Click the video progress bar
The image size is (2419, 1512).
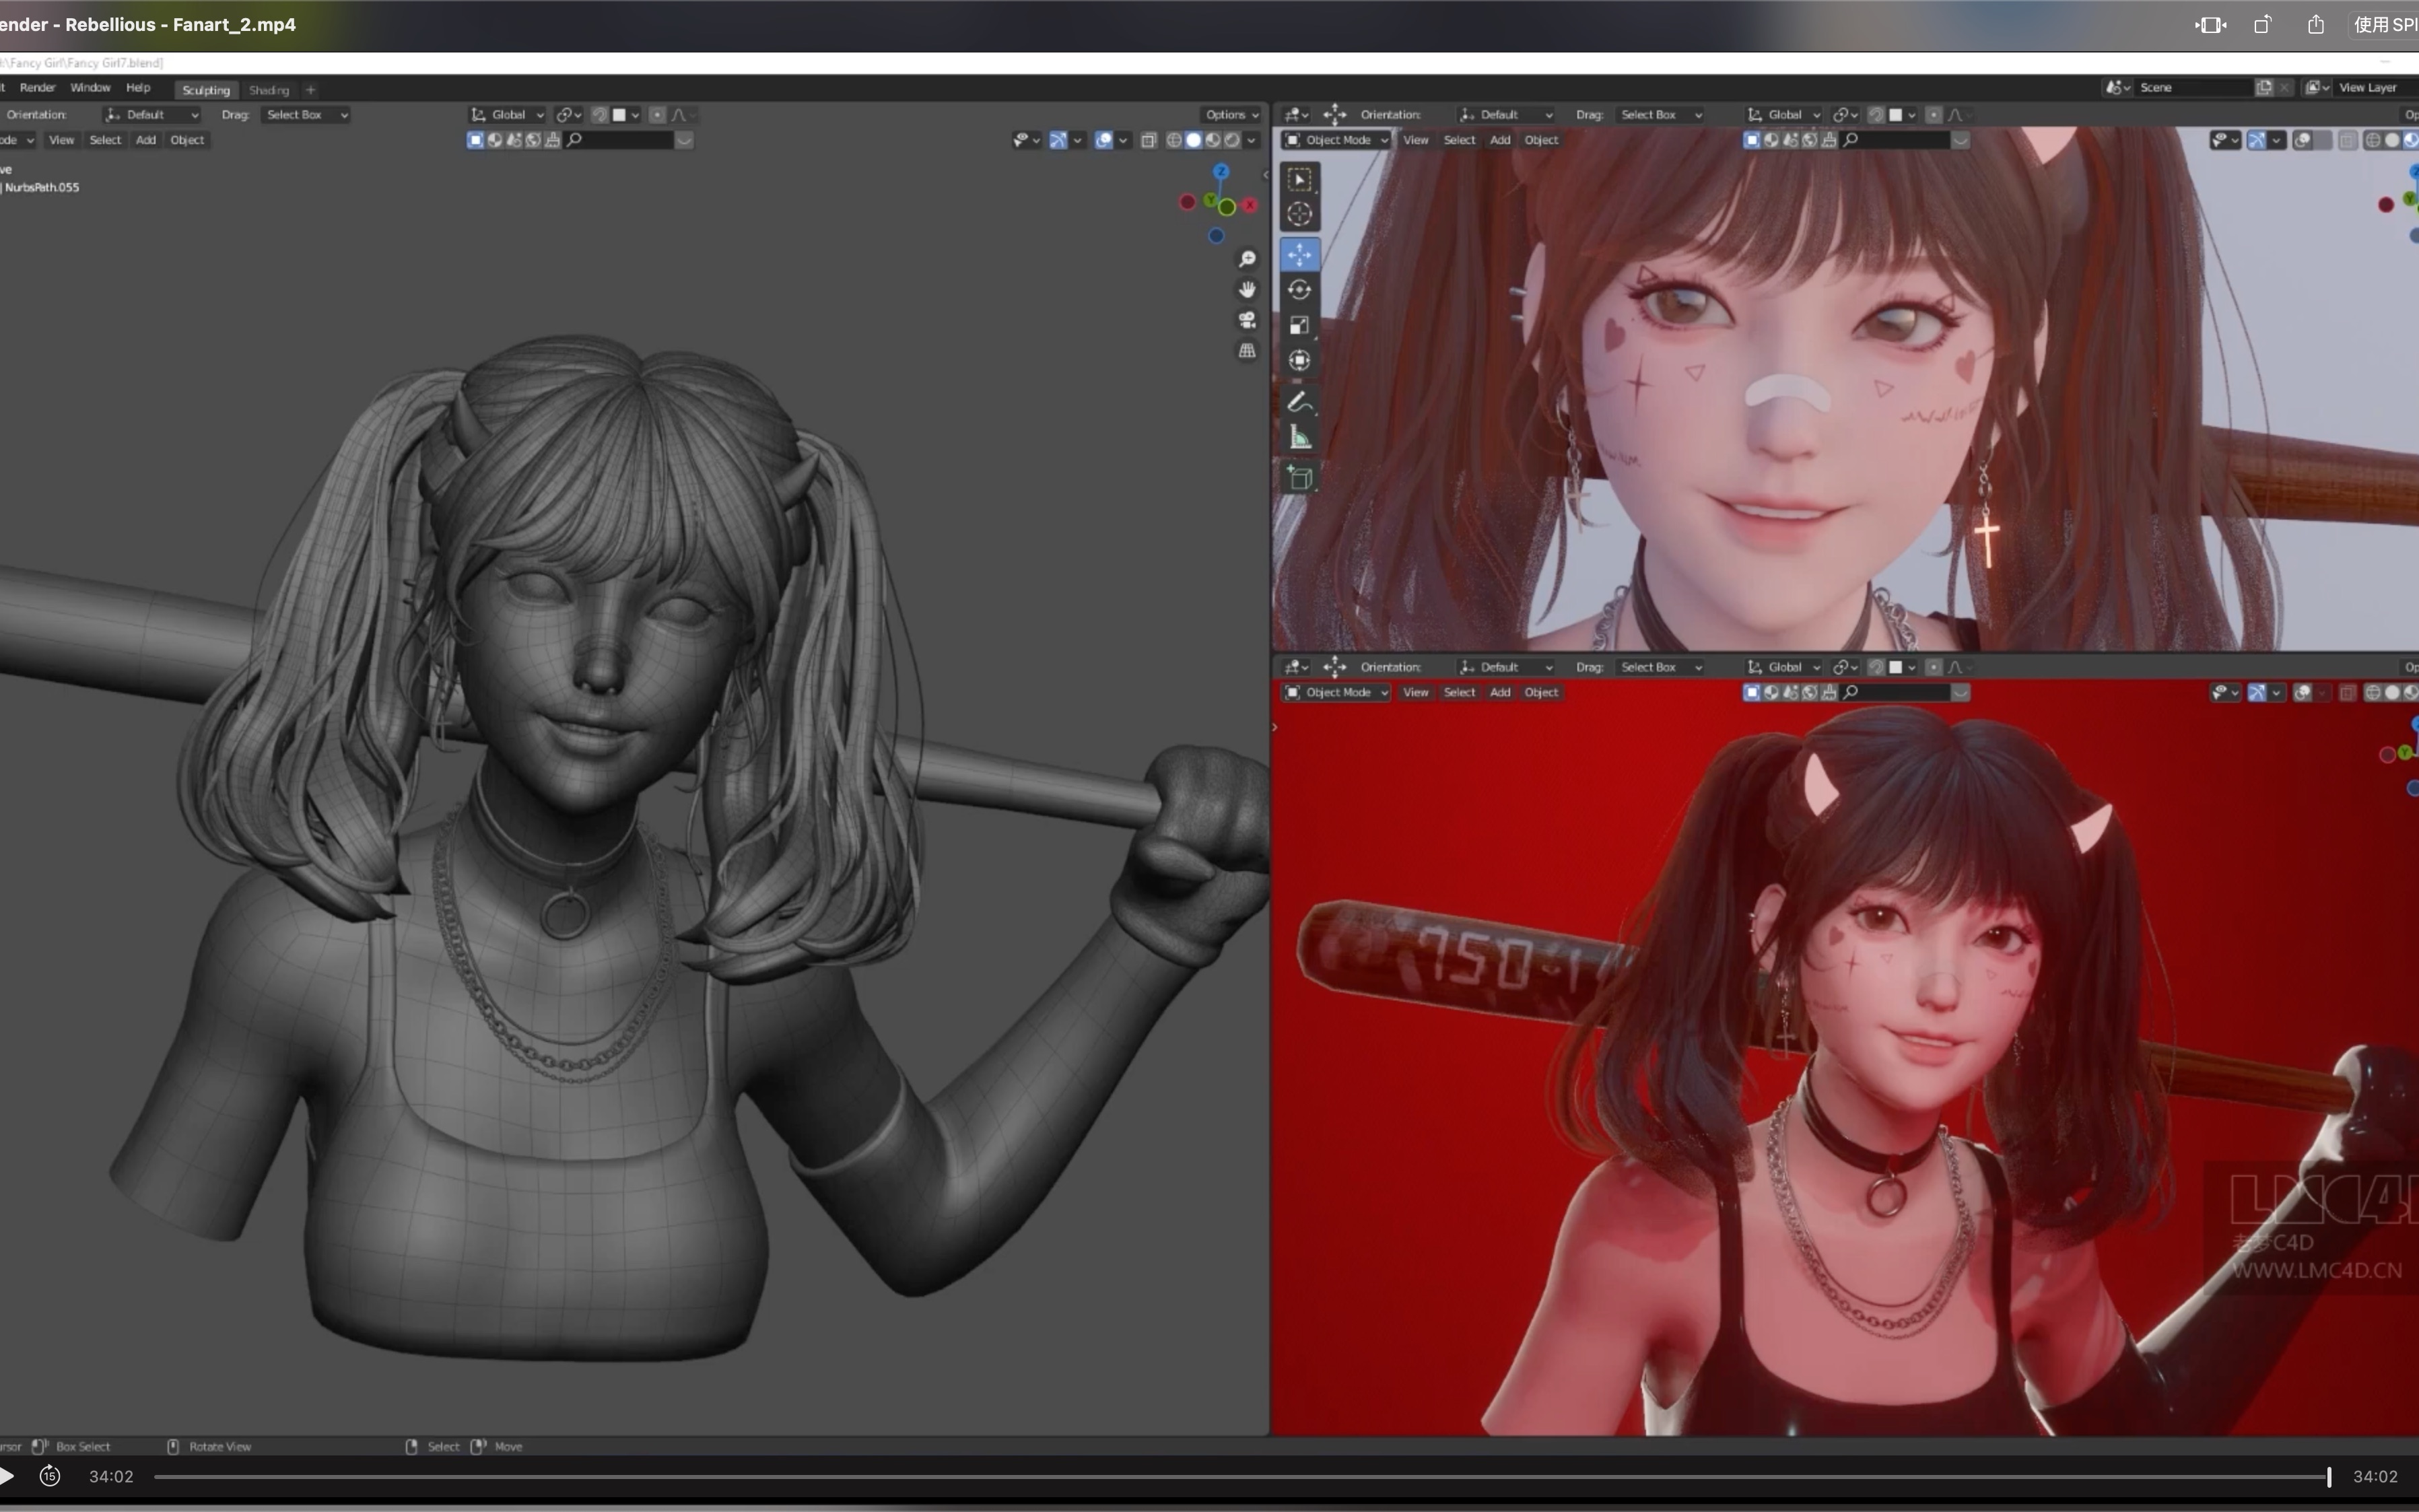point(1242,1476)
